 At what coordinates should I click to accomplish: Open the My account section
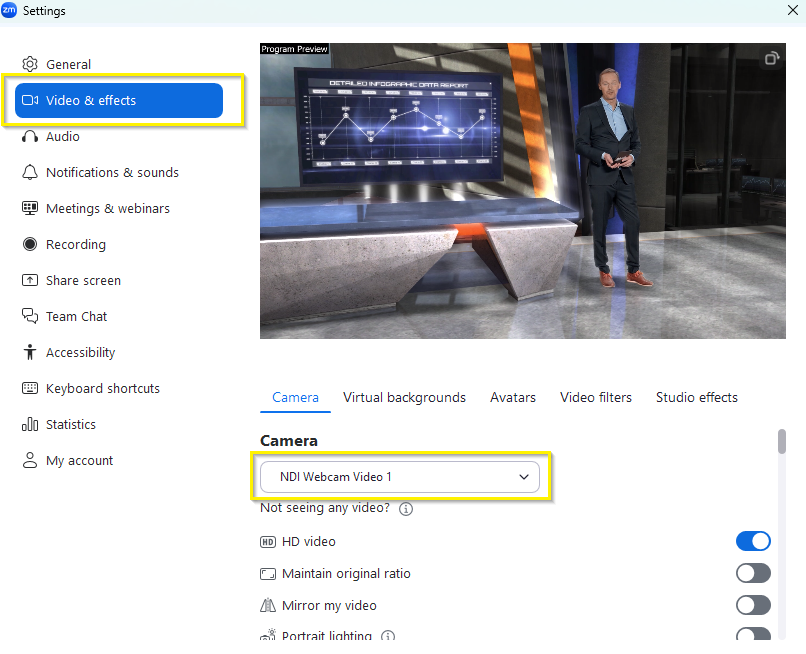[79, 460]
